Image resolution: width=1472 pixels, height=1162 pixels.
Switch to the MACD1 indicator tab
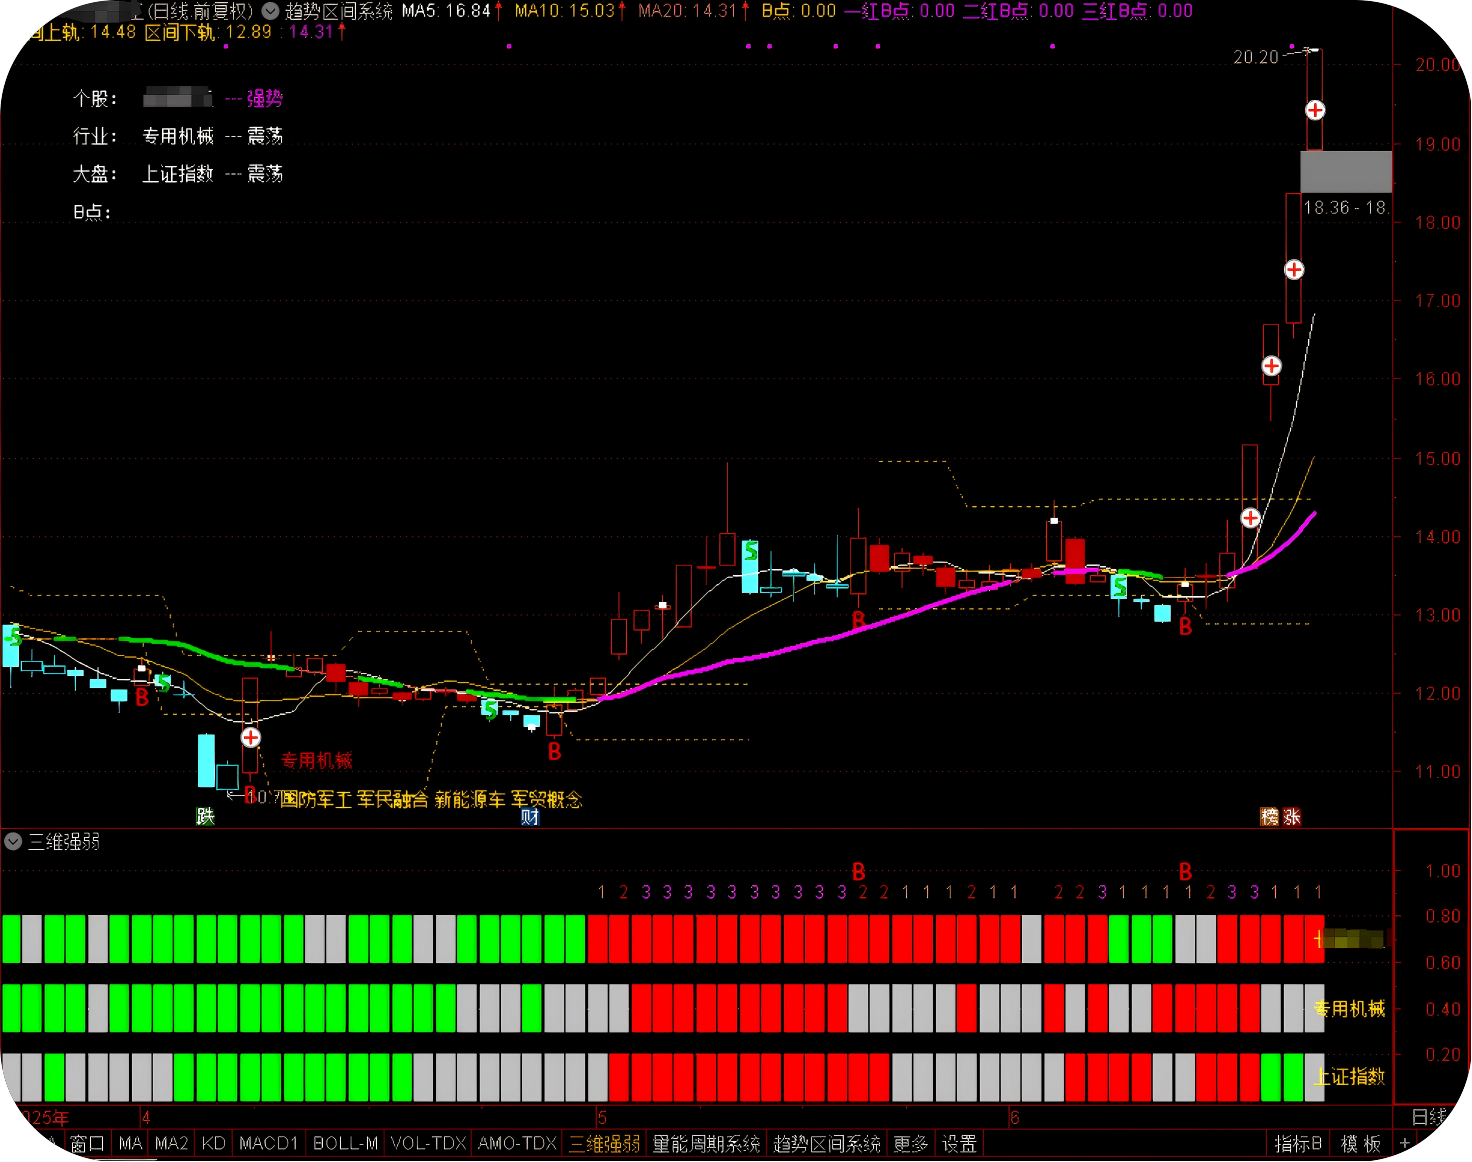[x=268, y=1143]
